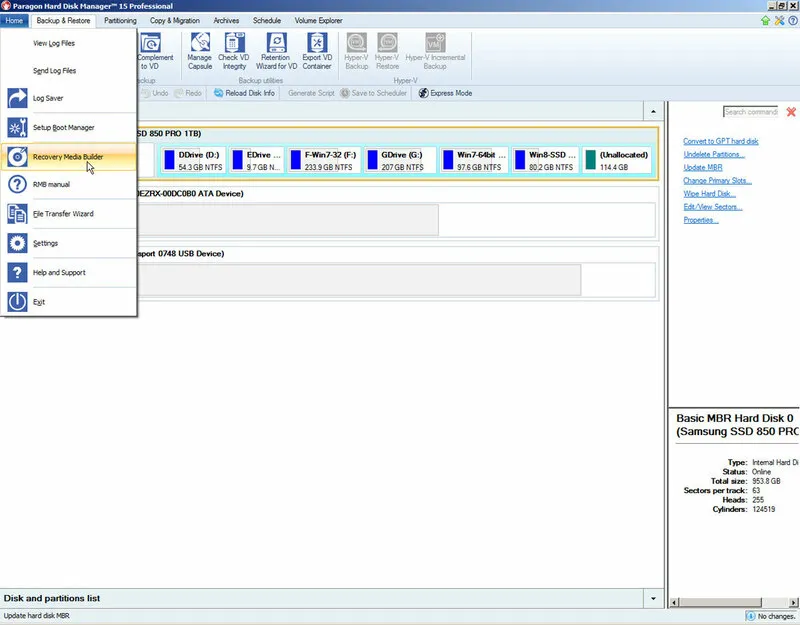This screenshot has width=800, height=625.
Task: Open the disk Properties link
Action: tap(701, 220)
